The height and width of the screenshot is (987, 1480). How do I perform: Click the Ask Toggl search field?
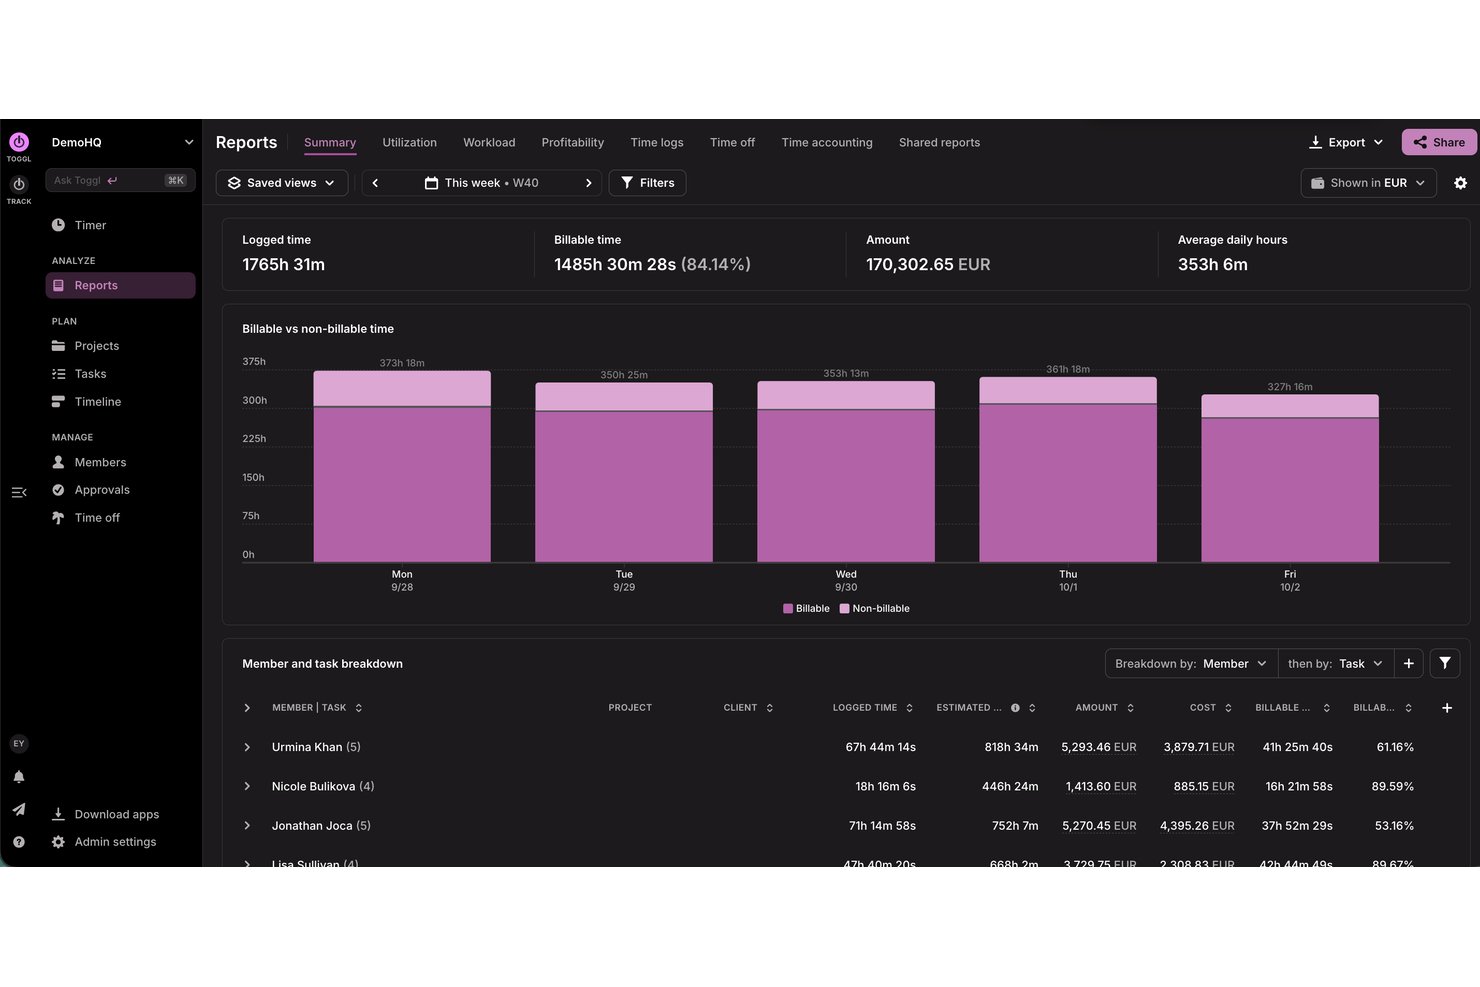click(120, 181)
